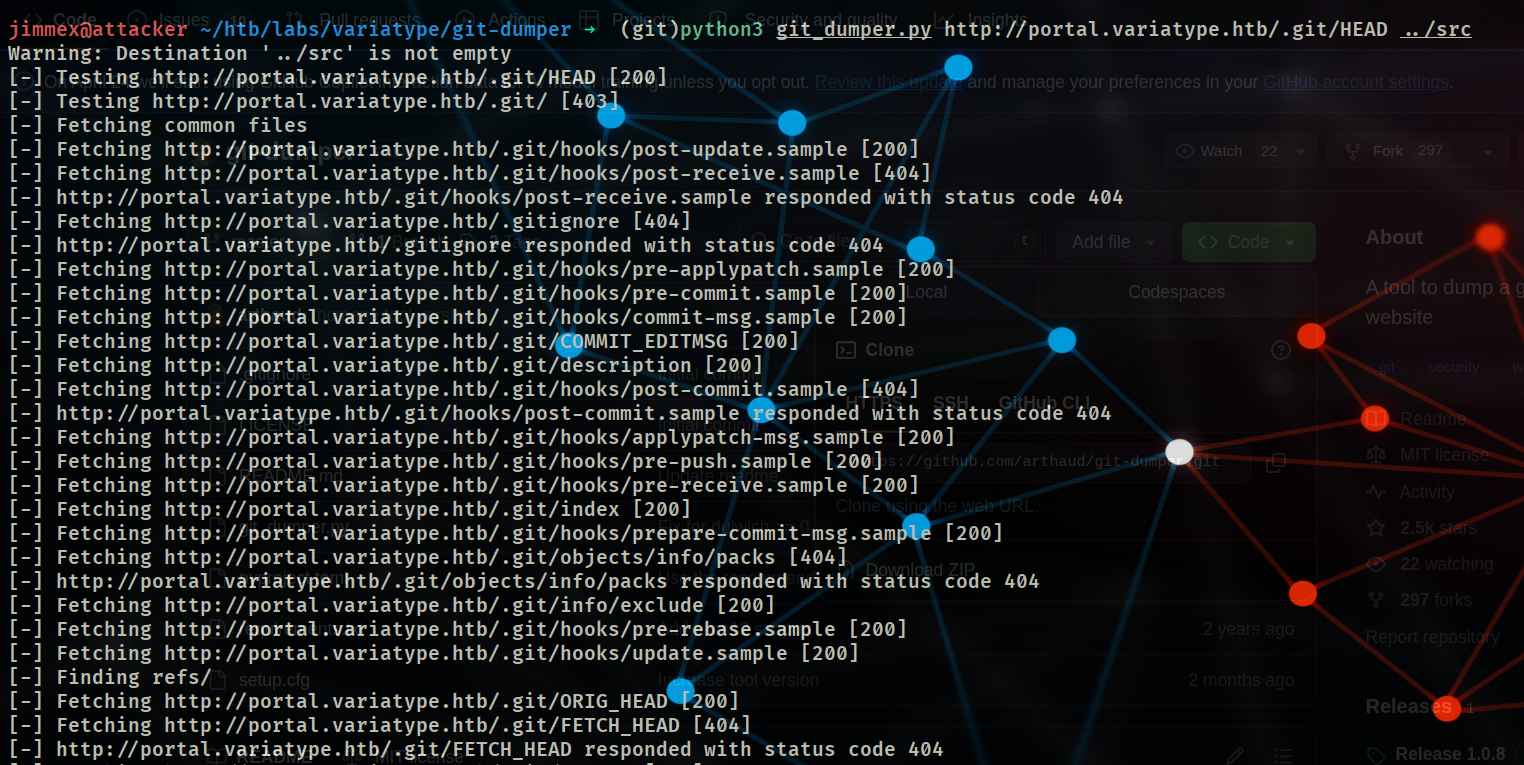Open Release 1.0.8 link
The image size is (1524, 765).
(x=1450, y=754)
